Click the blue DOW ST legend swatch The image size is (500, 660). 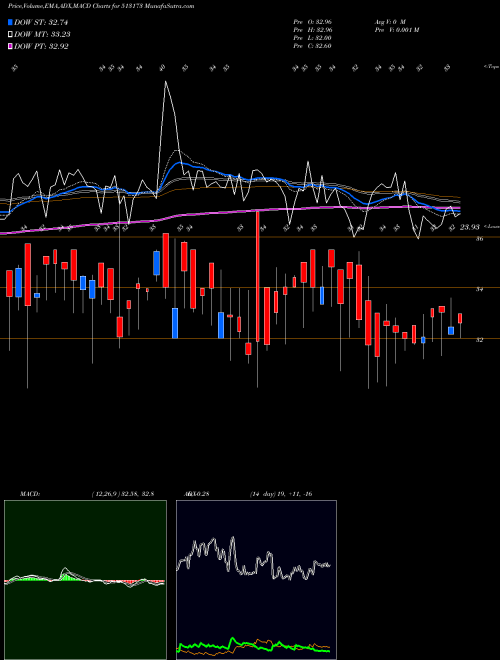point(11,22)
